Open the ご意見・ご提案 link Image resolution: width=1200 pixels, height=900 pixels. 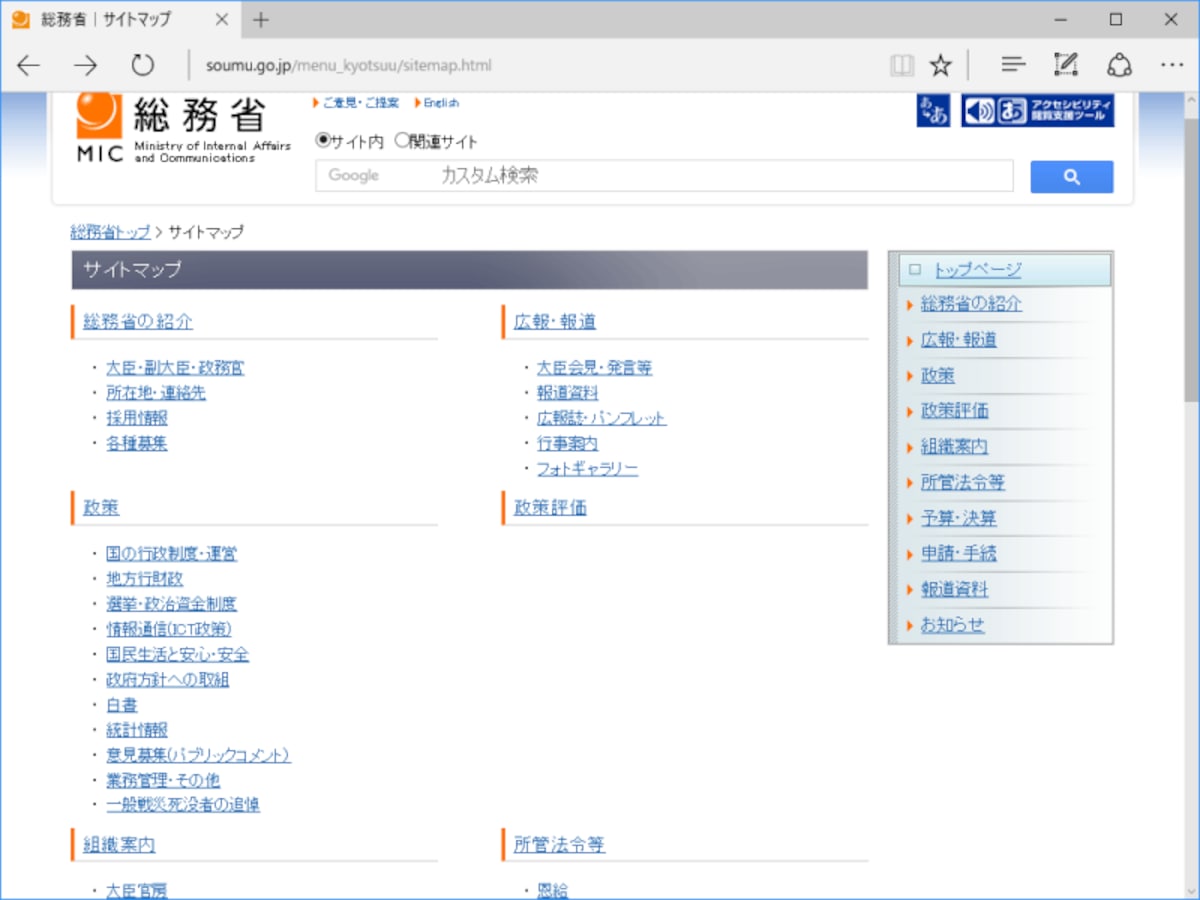tap(361, 103)
